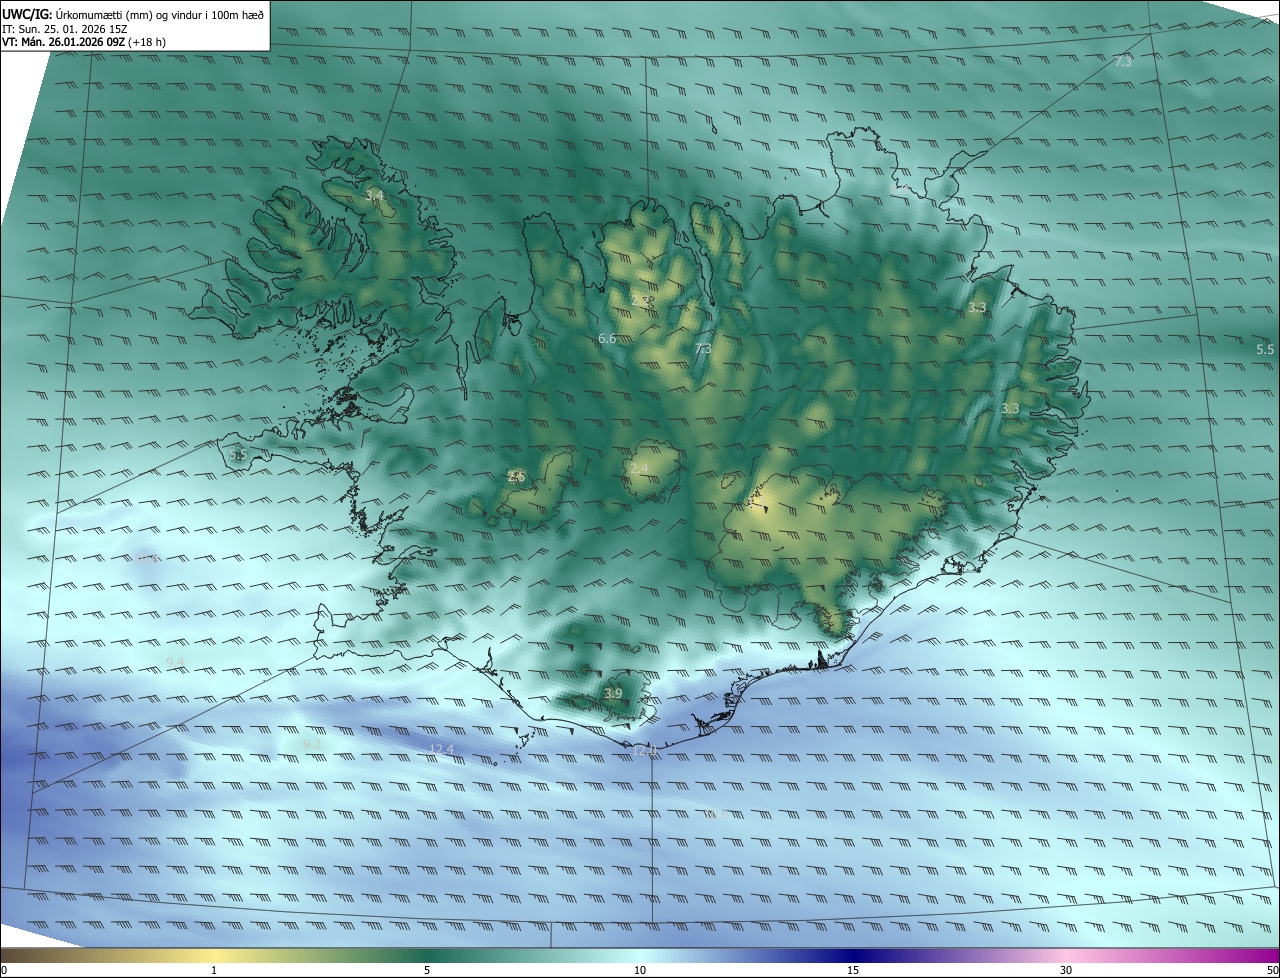Click the color scale tick labeled 30

(x=1066, y=970)
